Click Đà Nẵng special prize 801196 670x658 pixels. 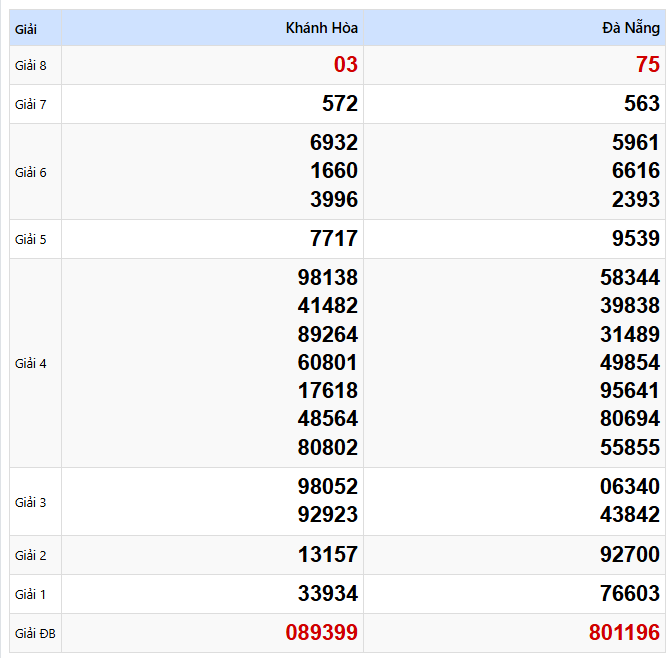[624, 632]
